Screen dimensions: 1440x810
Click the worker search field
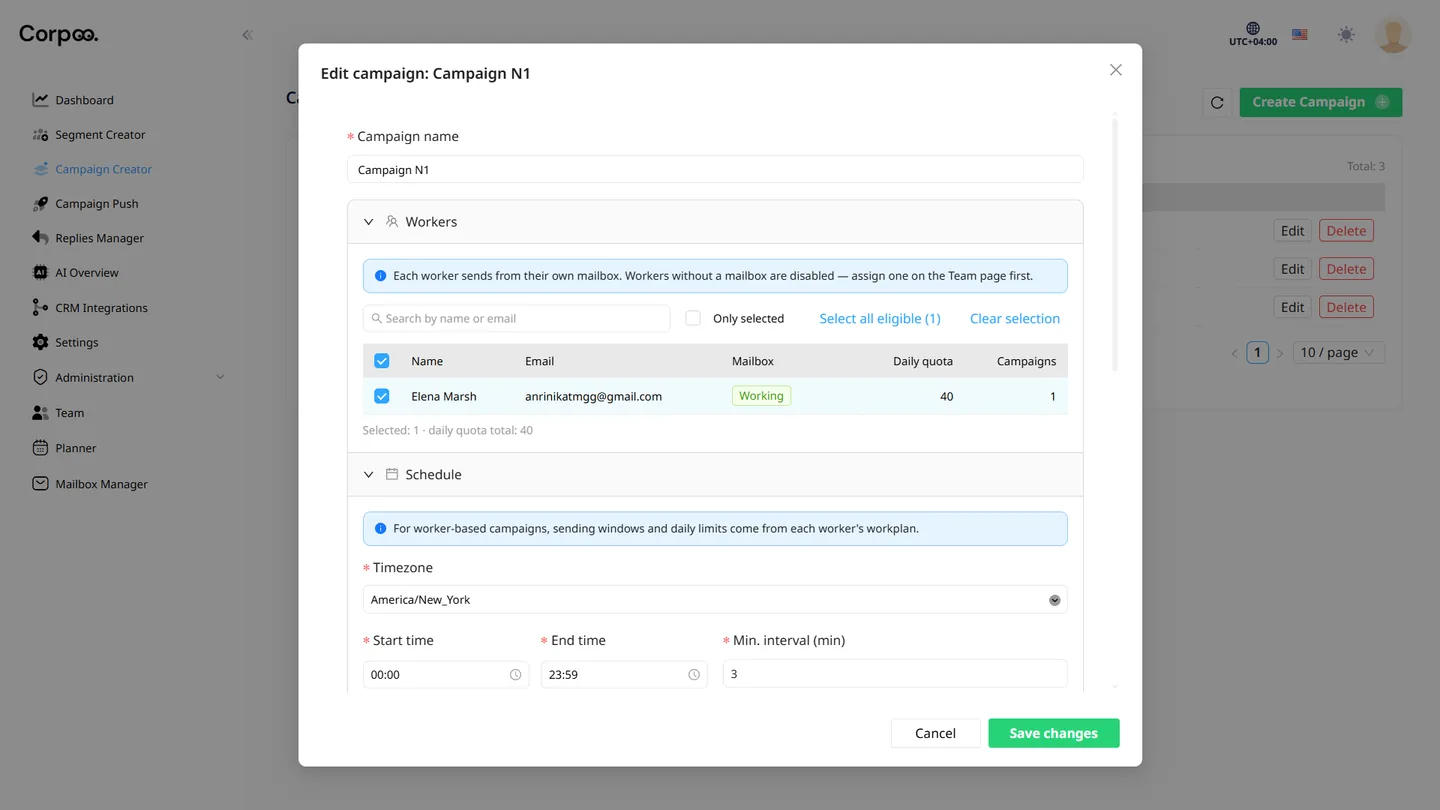[x=516, y=318]
